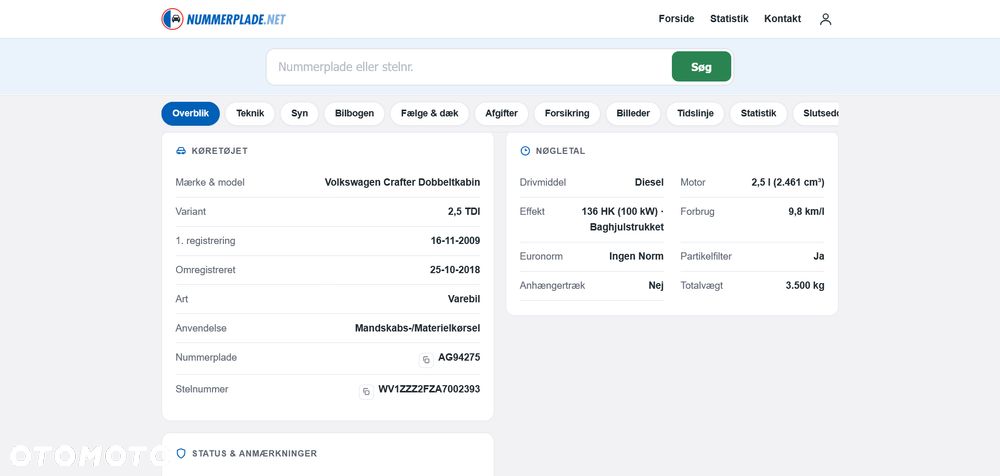The width and height of the screenshot is (1000, 476).
Task: Click the VIN text WV1ZZZ2FZA7002393
Action: [429, 389]
